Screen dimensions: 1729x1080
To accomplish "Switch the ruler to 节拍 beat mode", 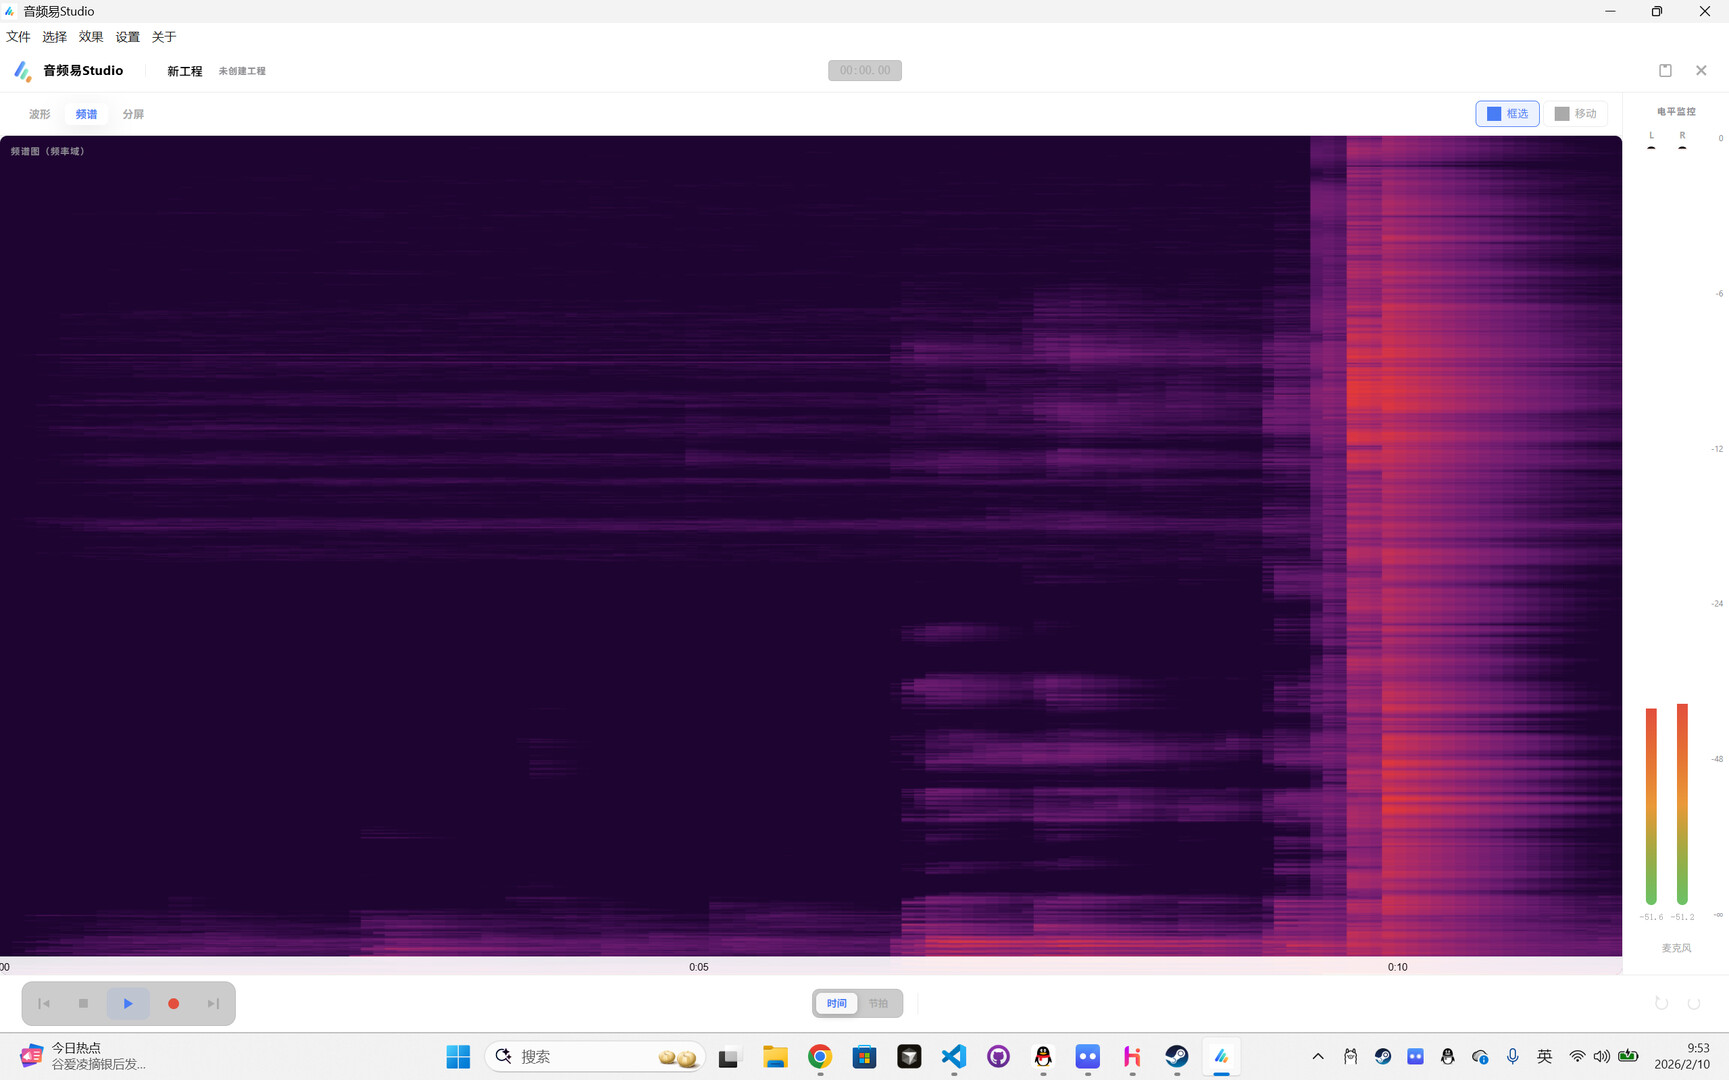I will 879,1003.
